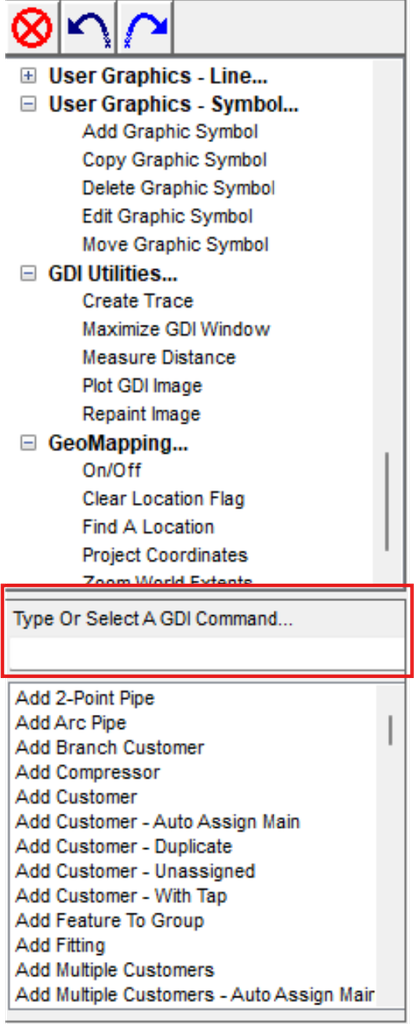Choose Maximize GDI Window item
The width and height of the screenshot is (414, 1024).
176,329
